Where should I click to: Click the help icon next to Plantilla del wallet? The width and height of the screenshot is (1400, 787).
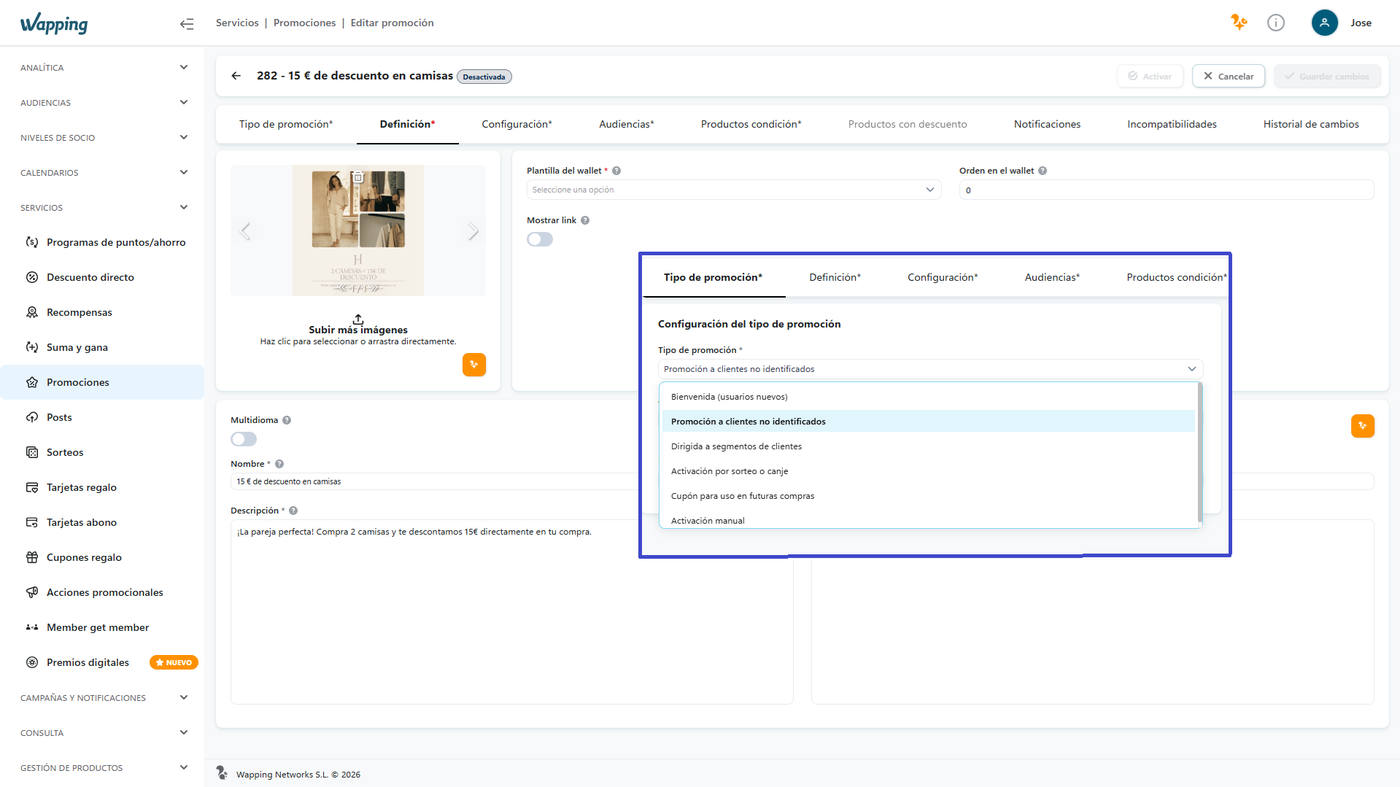(x=617, y=171)
